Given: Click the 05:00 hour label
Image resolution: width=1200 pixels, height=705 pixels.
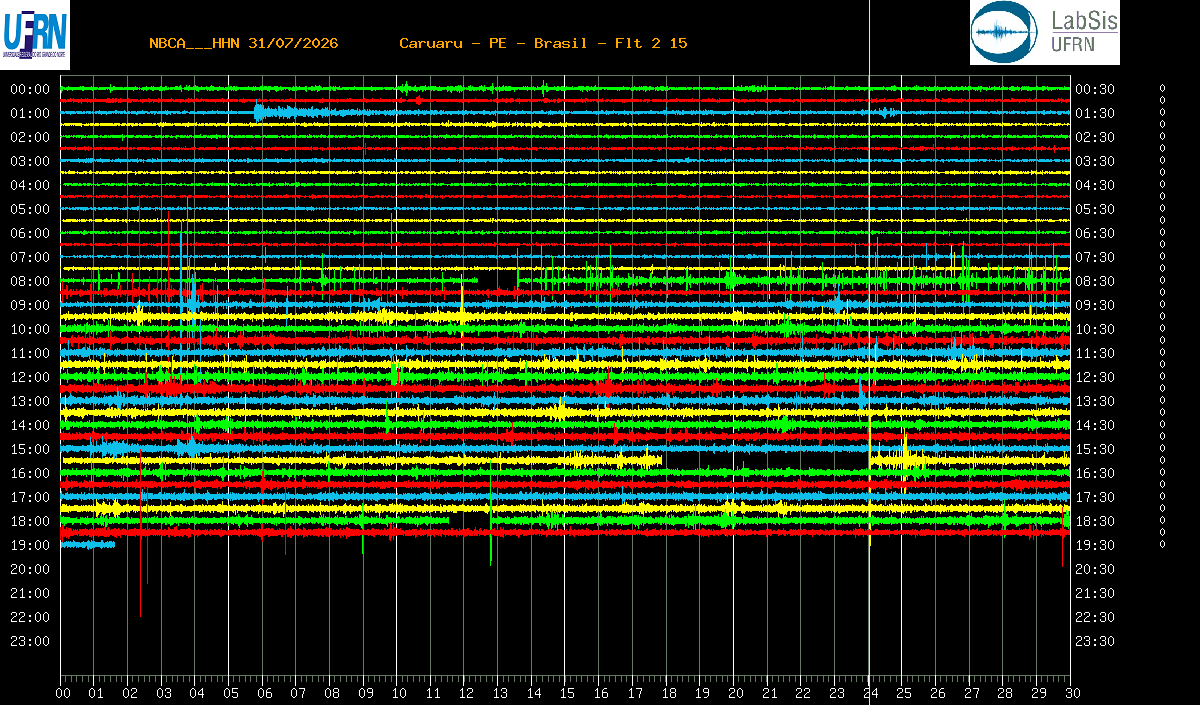Looking at the screenshot, I should 30,209.
